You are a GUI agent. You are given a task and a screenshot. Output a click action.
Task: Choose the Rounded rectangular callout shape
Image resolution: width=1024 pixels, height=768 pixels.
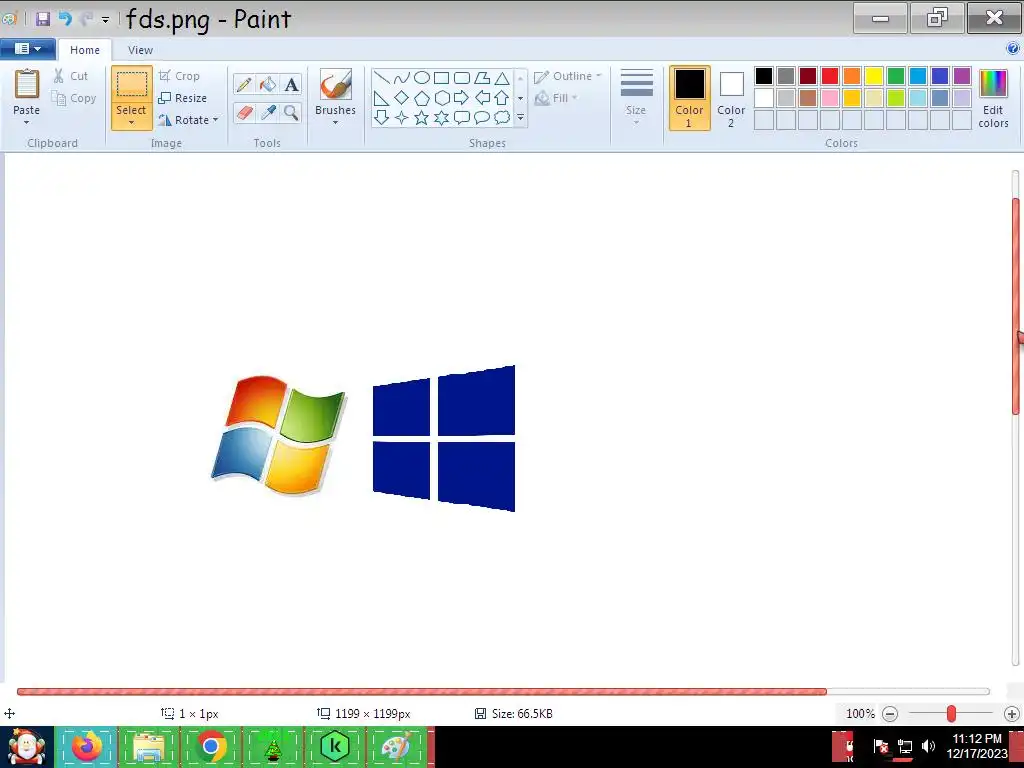click(x=462, y=118)
